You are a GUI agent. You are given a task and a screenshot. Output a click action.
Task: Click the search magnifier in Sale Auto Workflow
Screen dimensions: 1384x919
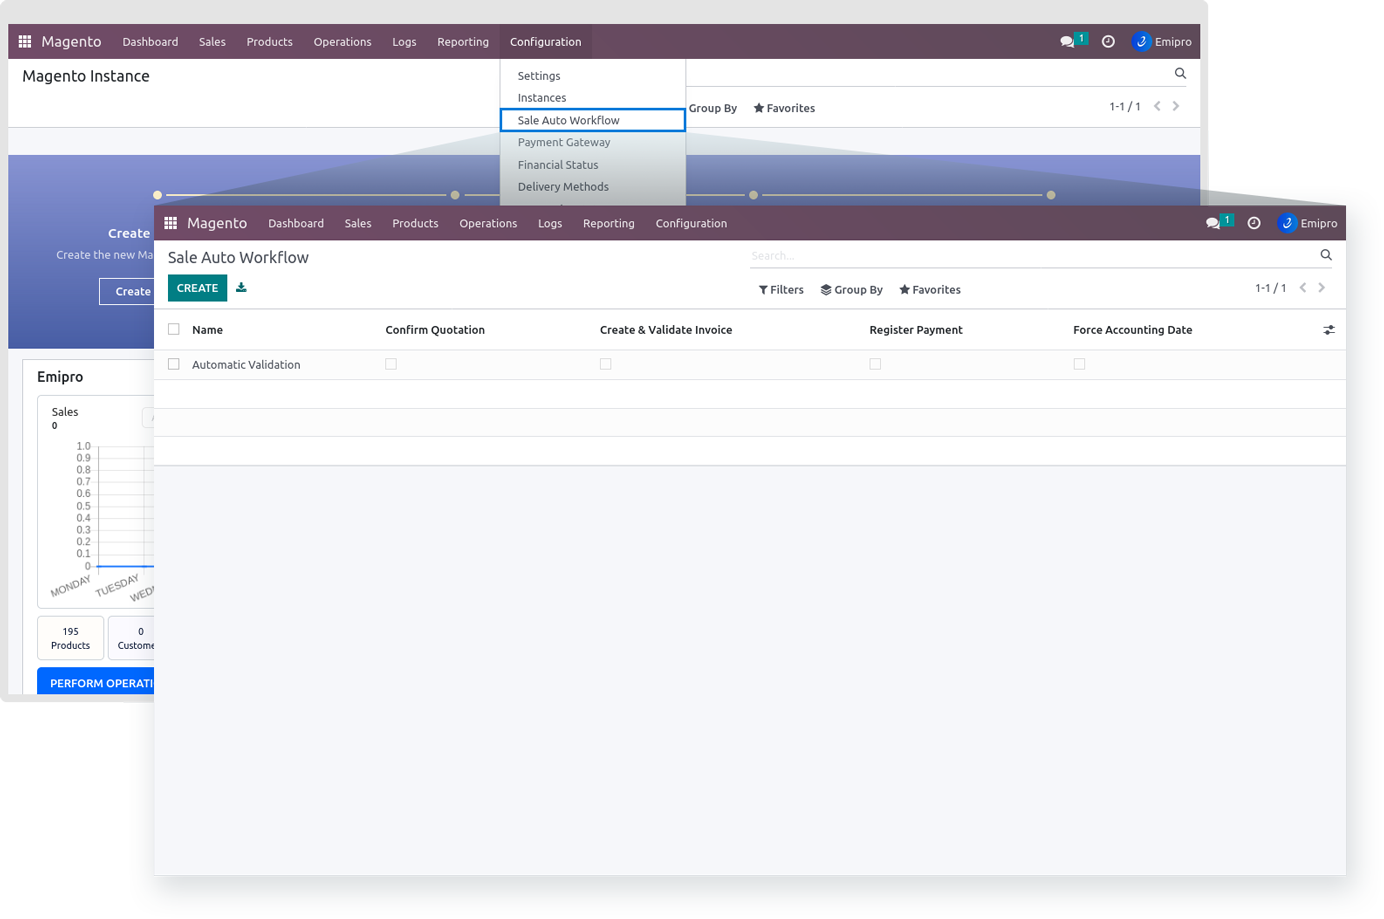click(1325, 255)
